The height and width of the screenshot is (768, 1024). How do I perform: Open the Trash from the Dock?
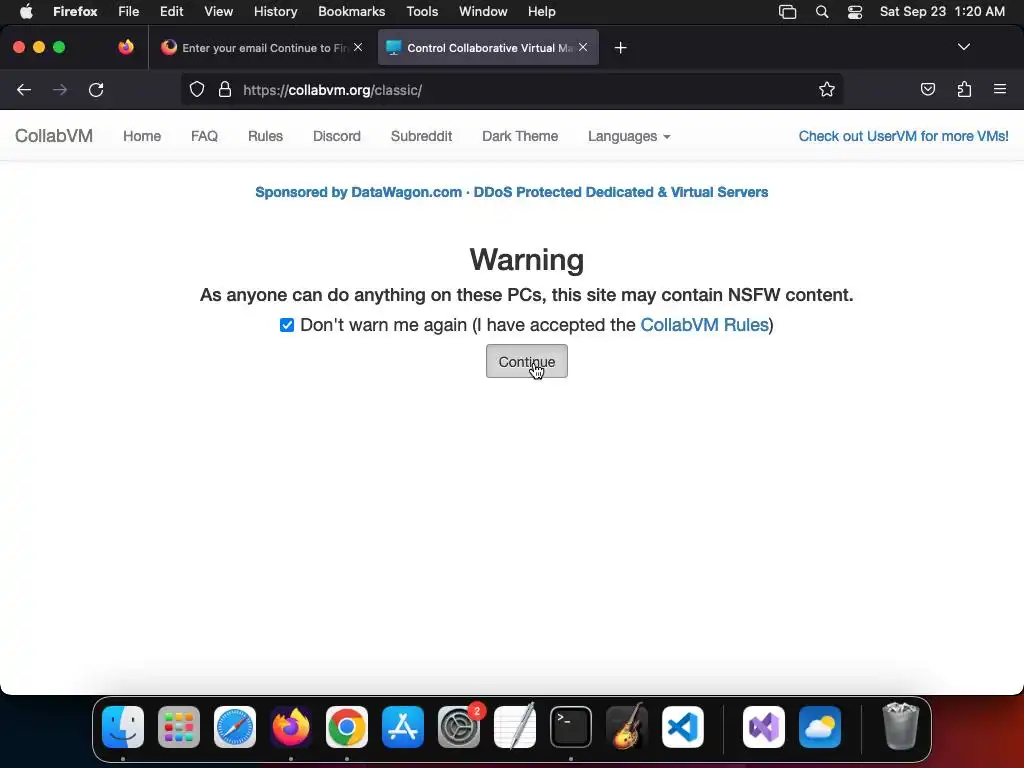(x=901, y=726)
